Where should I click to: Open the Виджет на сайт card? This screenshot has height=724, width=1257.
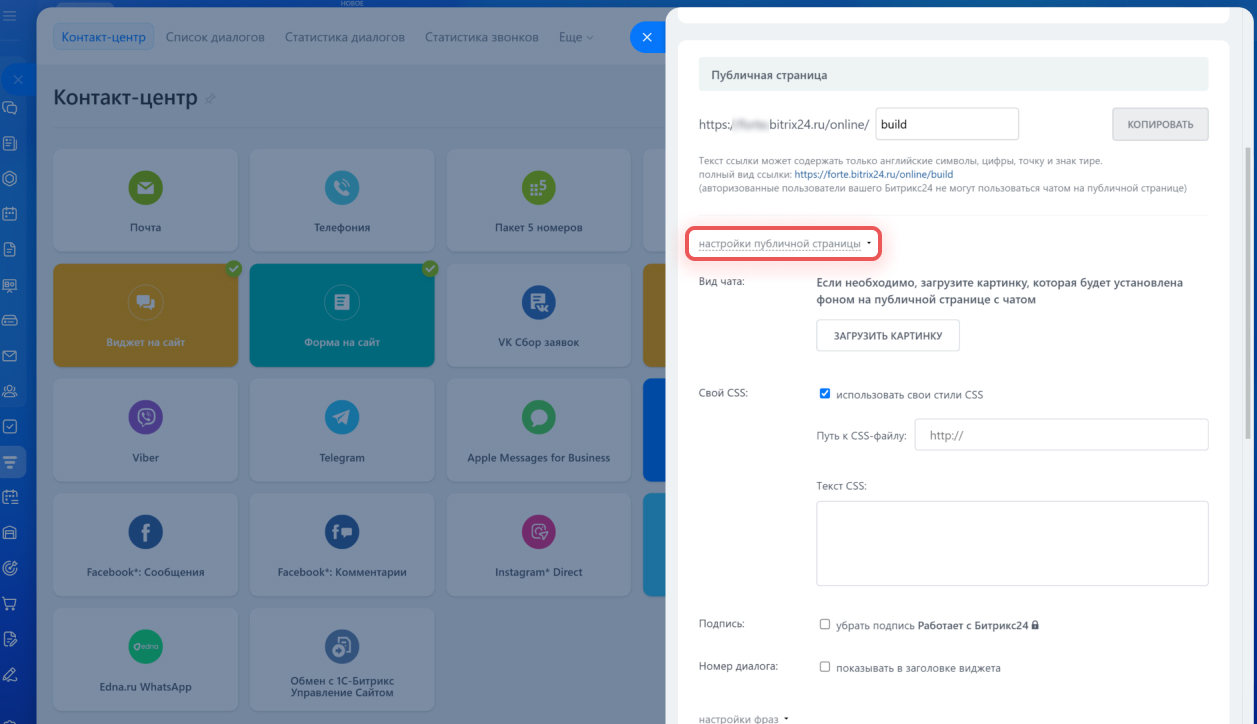pos(145,315)
